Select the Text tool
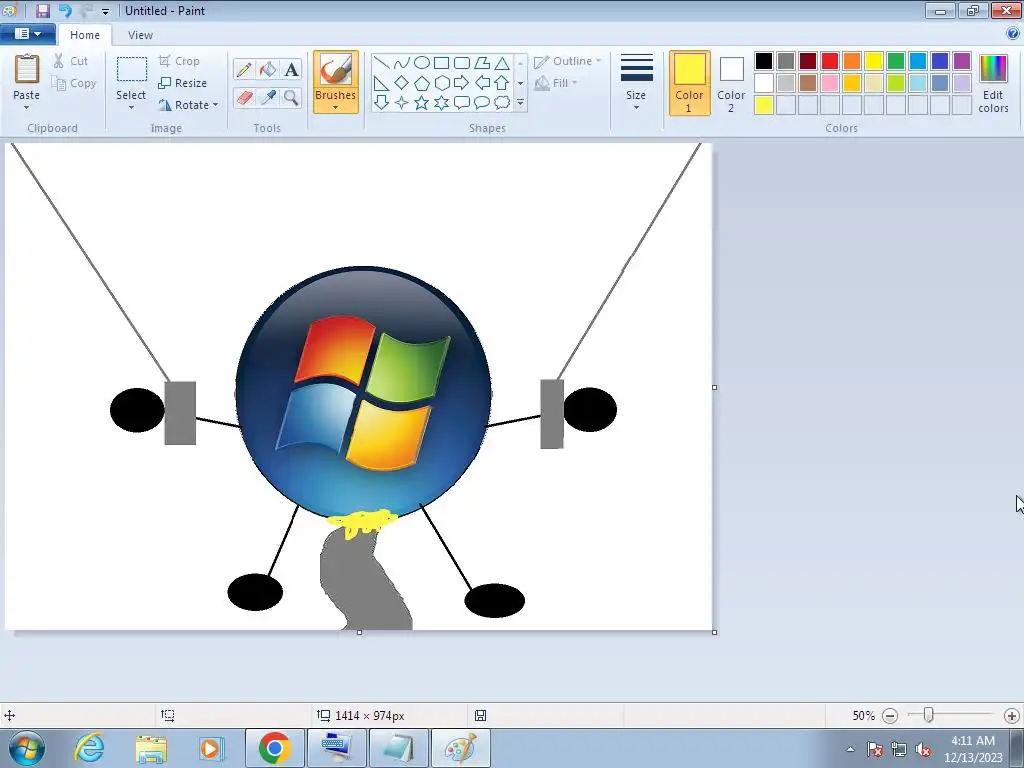Viewport: 1024px width, 768px height. [x=291, y=69]
